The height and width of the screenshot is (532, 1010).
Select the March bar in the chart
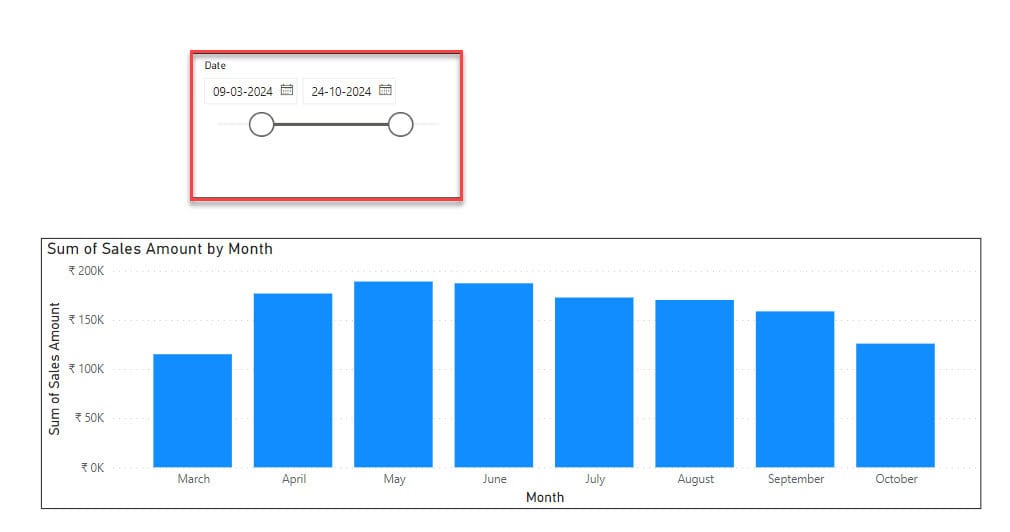click(193, 410)
